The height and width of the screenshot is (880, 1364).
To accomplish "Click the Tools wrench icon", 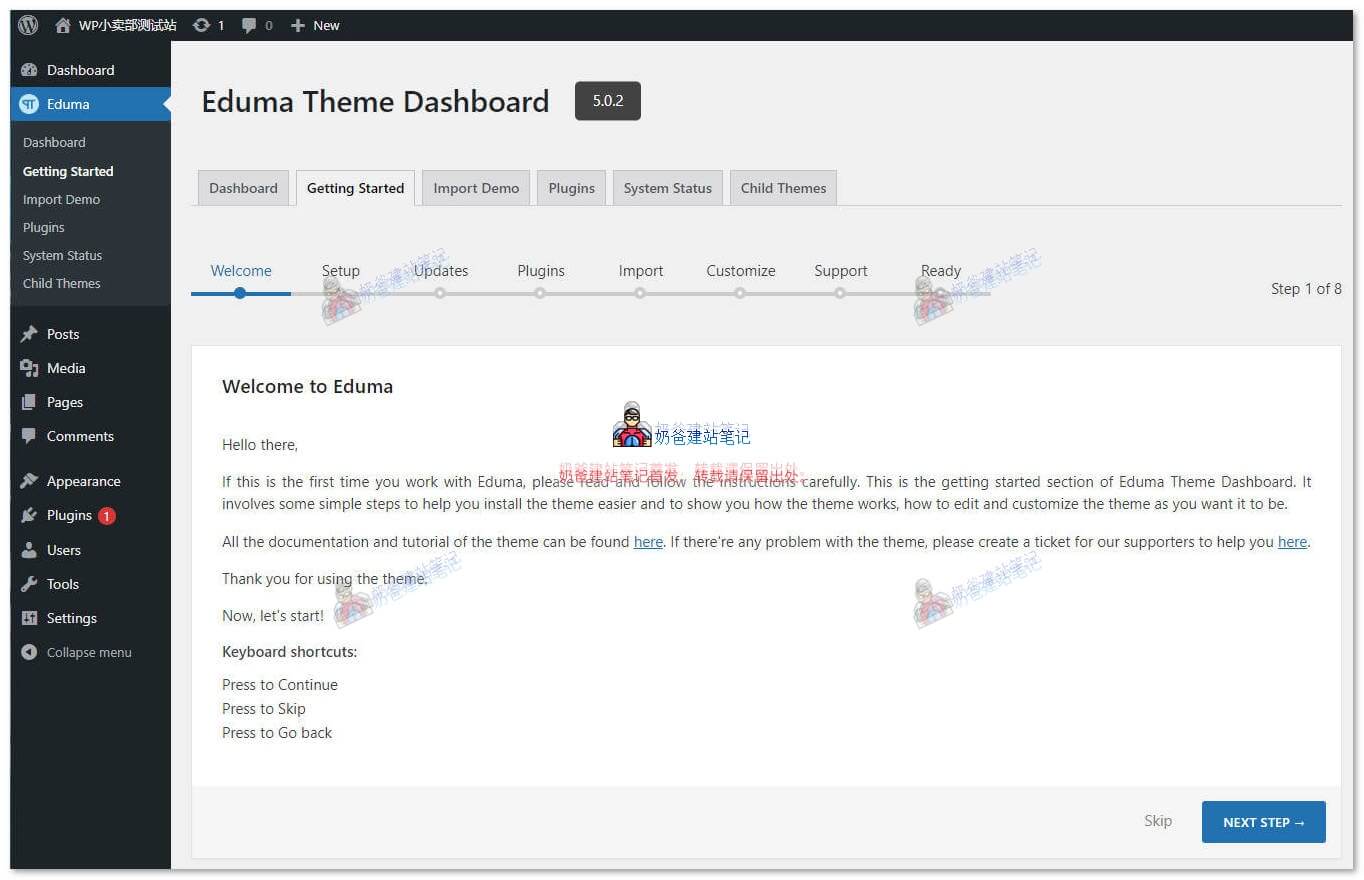I will click(x=29, y=584).
